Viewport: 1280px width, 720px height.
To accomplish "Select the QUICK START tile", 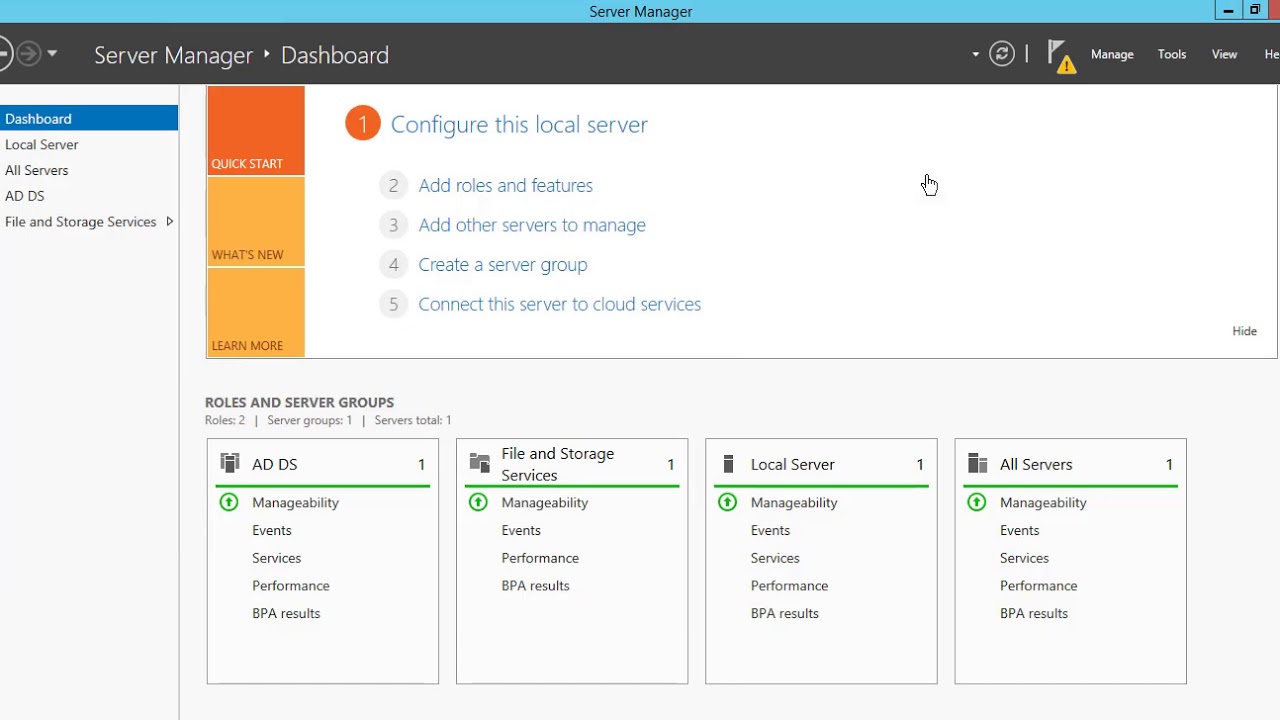I will click(256, 130).
